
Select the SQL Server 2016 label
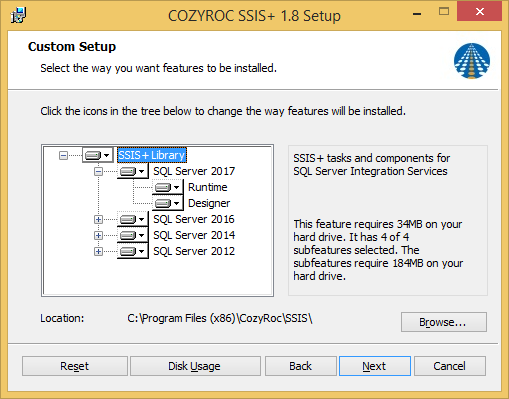[x=194, y=219]
